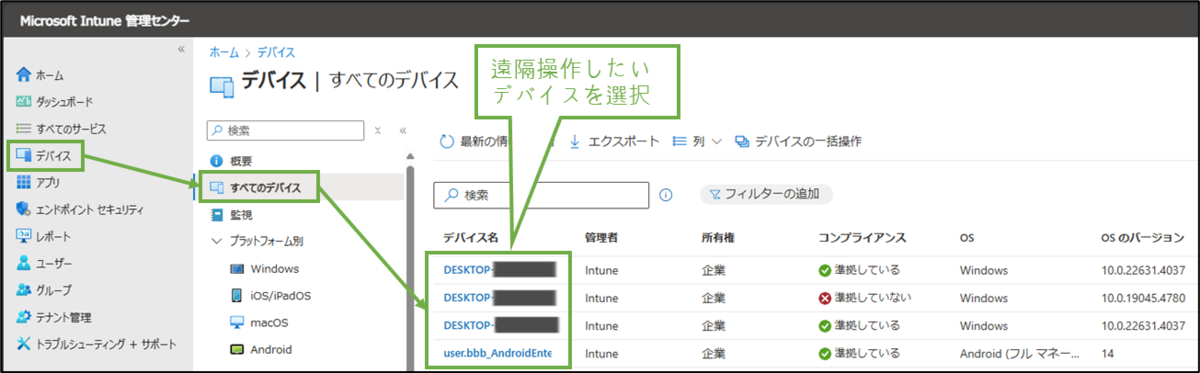Click the デバイス sidebar icon
The width and height of the screenshot is (1200, 373).
pos(25,156)
